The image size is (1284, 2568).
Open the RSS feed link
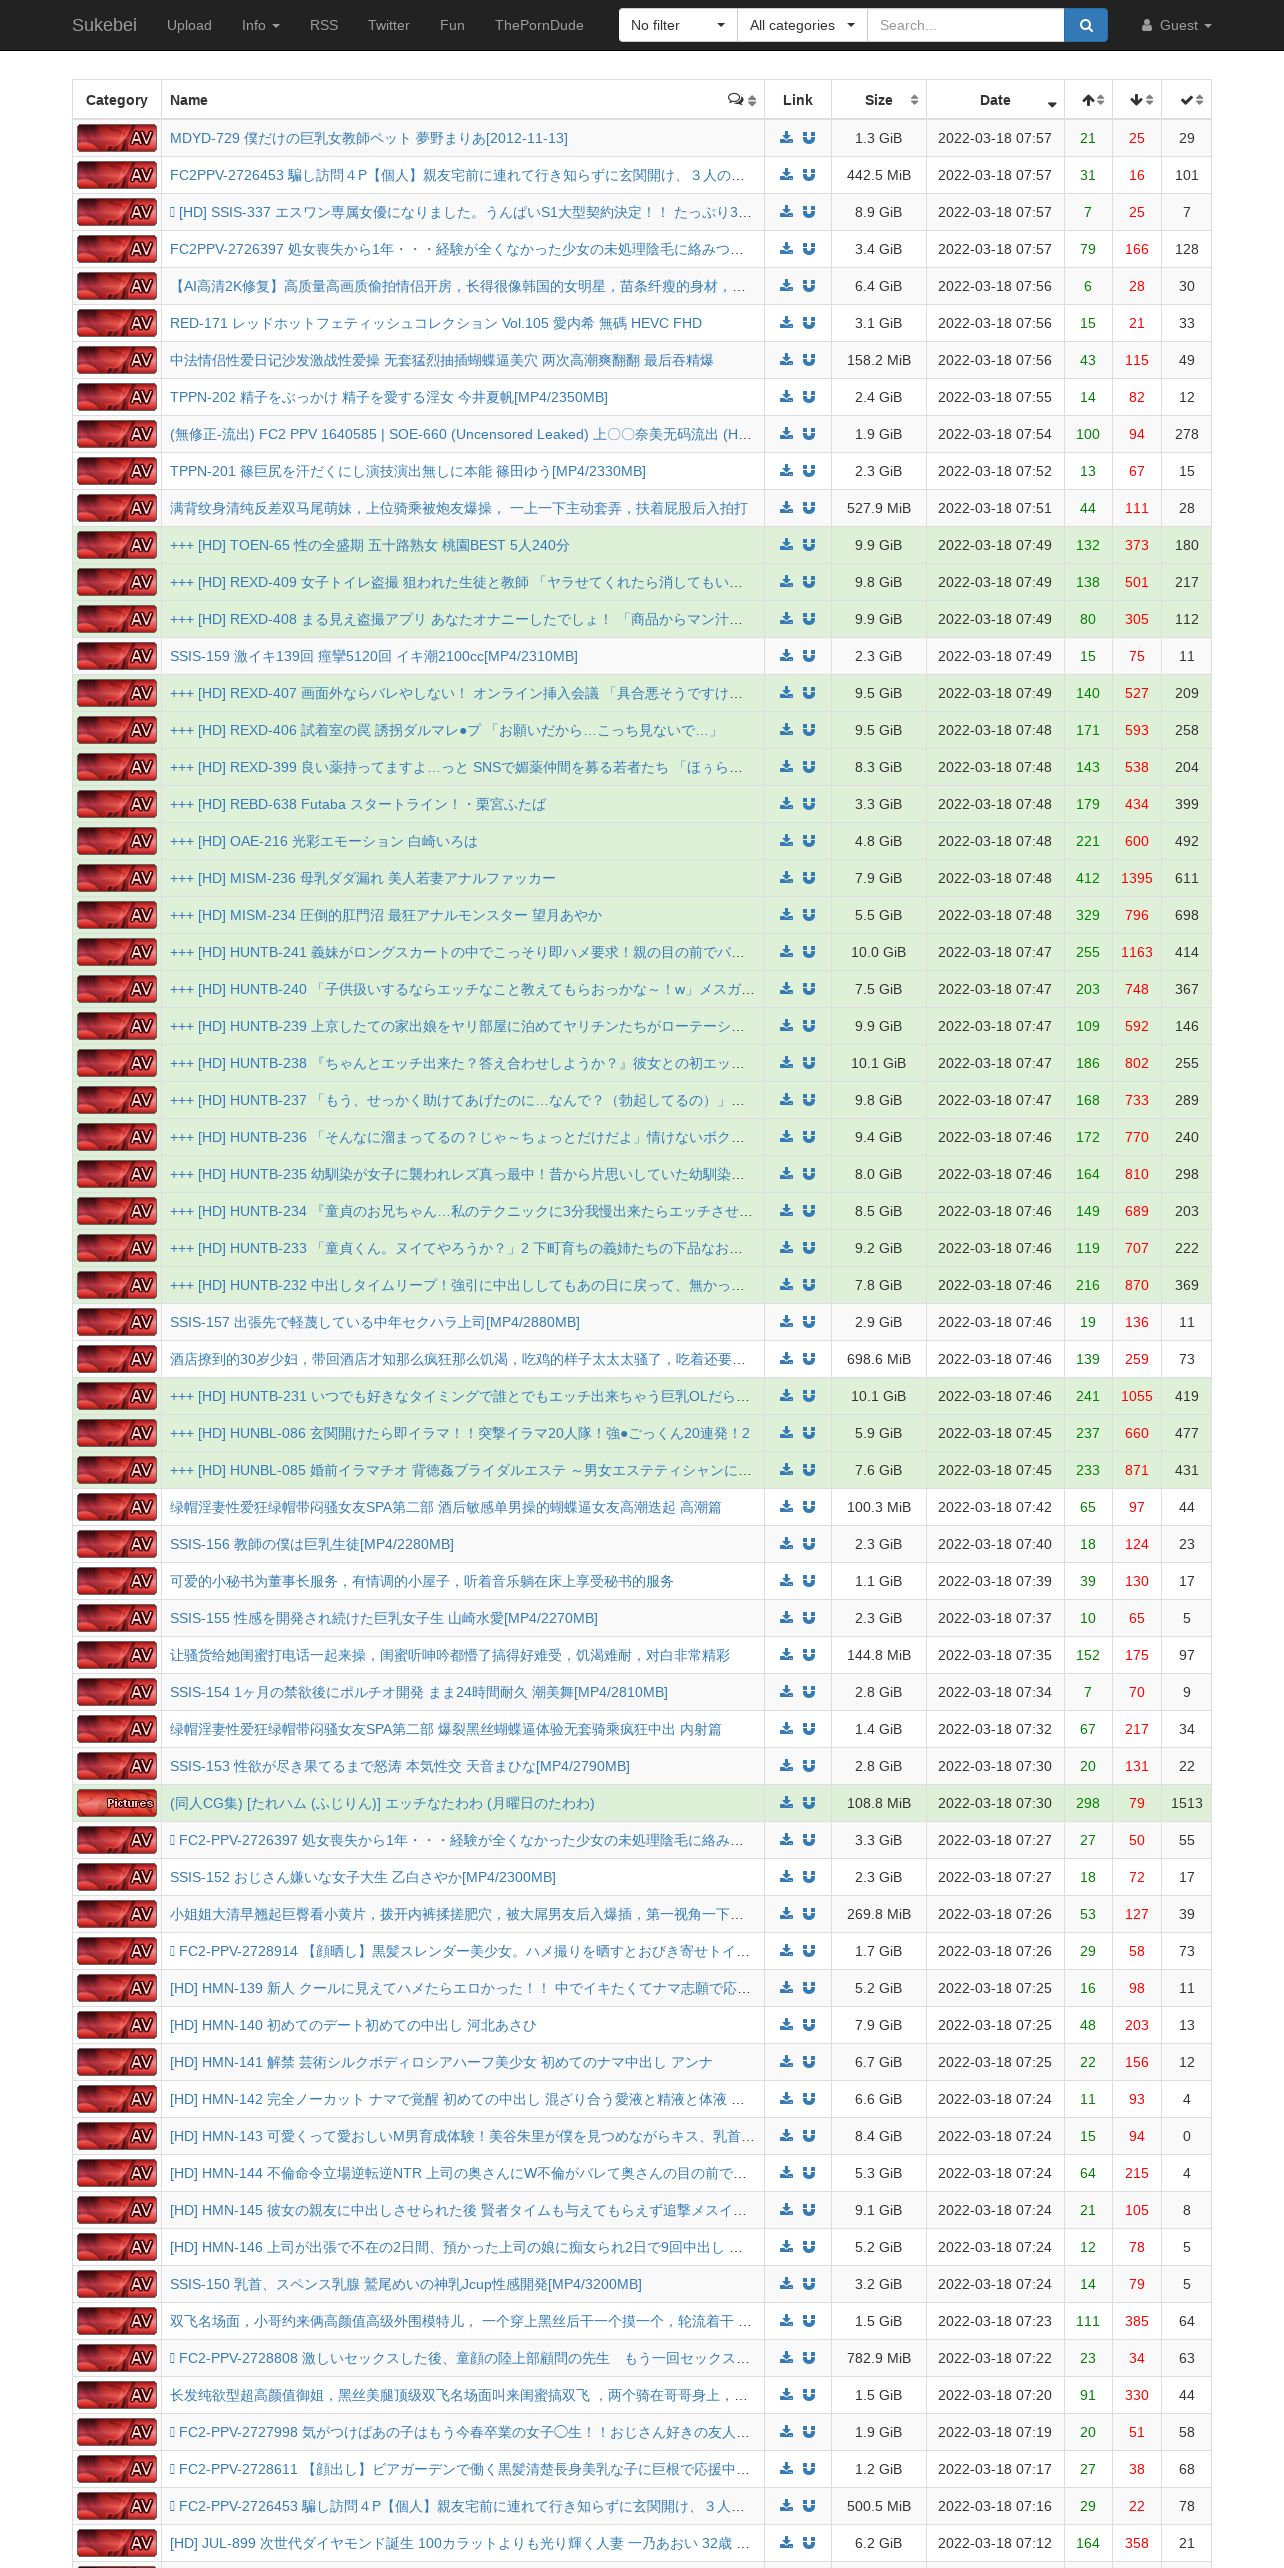pyautogui.click(x=324, y=25)
